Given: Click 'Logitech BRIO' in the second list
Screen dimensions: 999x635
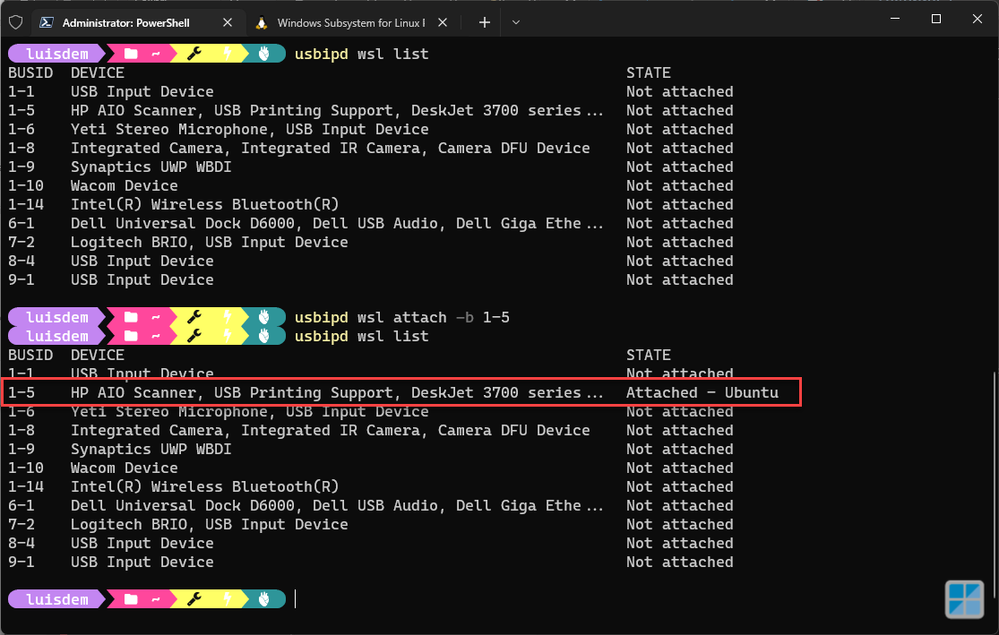Looking at the screenshot, I should click(129, 524).
